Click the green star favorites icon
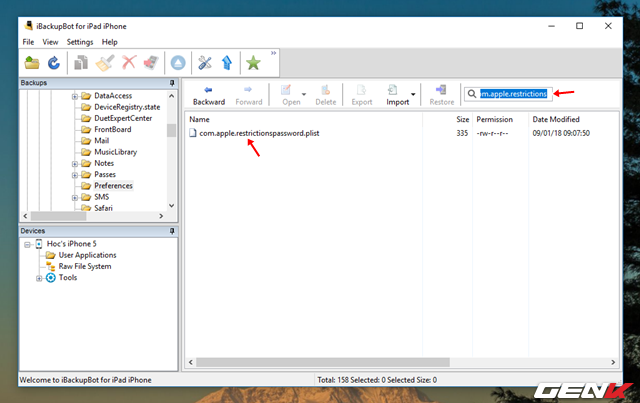The height and width of the screenshot is (403, 640). [x=253, y=63]
